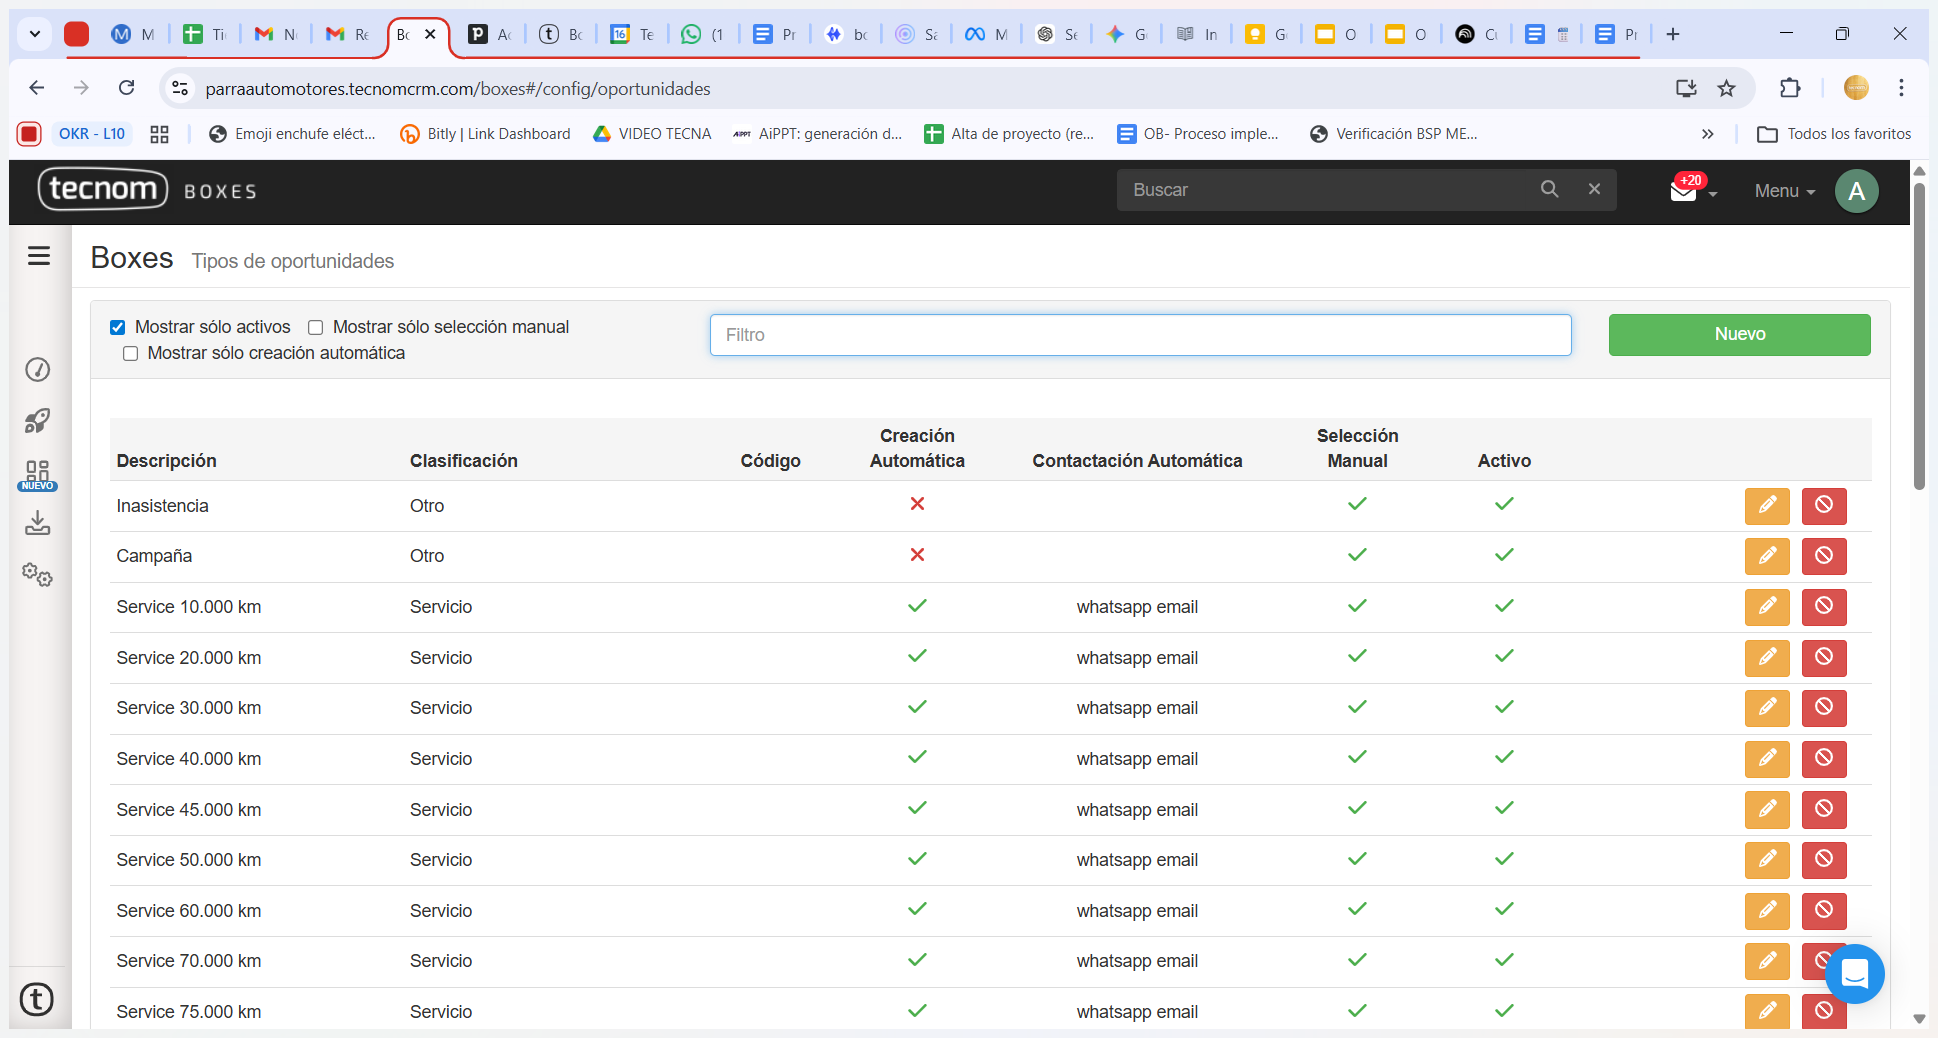This screenshot has height=1038, width=1938.
Task: Click the green Nuevo button
Action: (x=1738, y=335)
